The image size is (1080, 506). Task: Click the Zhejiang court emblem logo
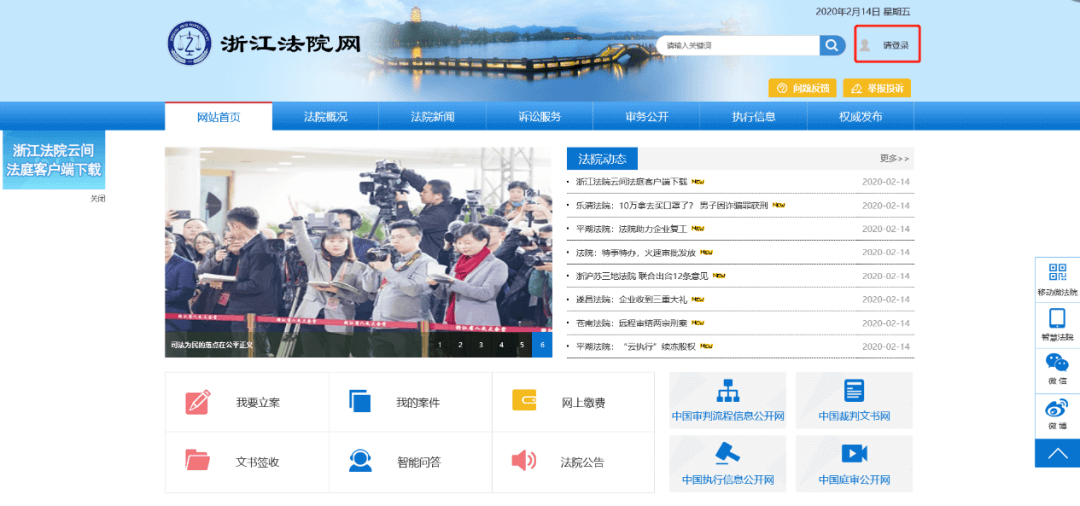click(188, 43)
